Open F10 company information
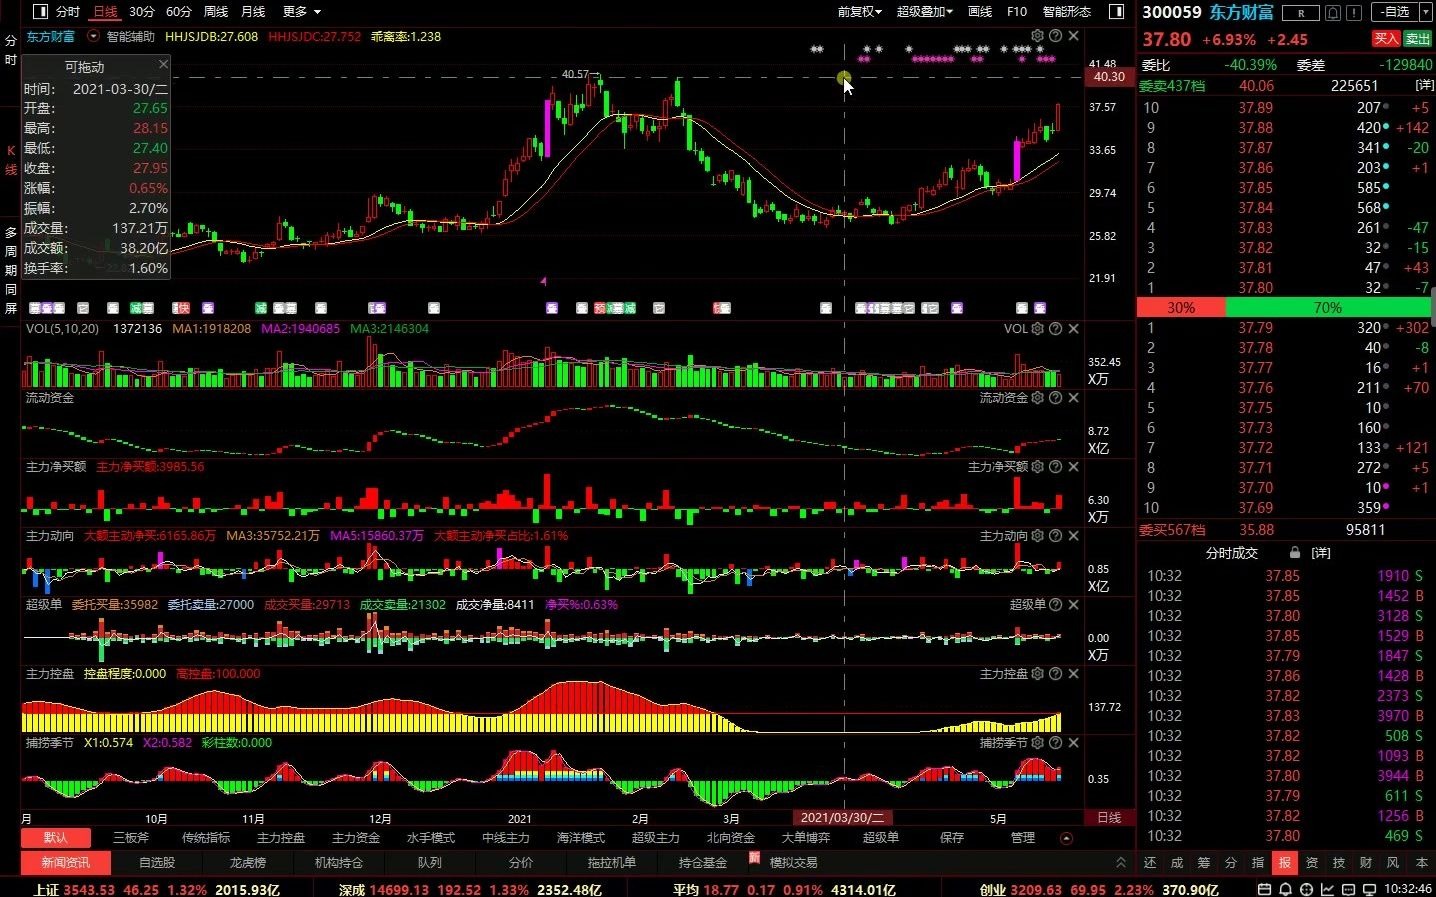This screenshot has height=897, width=1436. coord(1017,12)
